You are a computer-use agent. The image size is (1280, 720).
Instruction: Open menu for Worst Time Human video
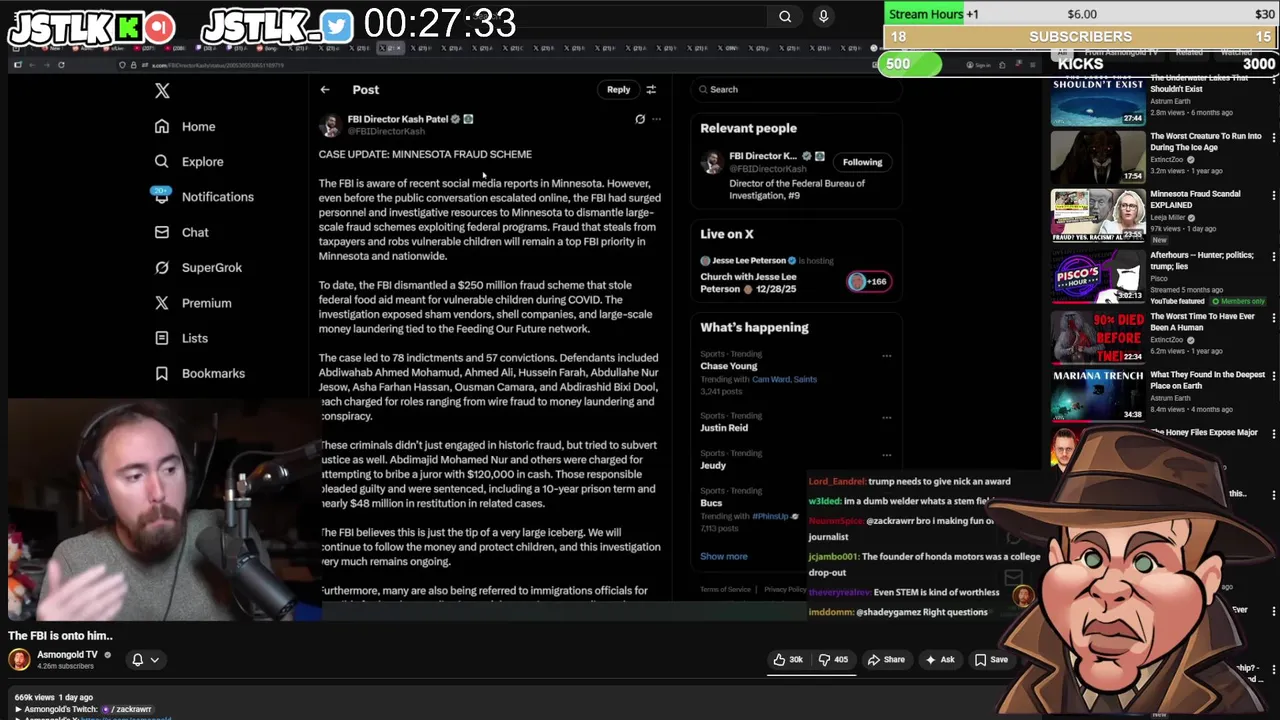point(1273,318)
